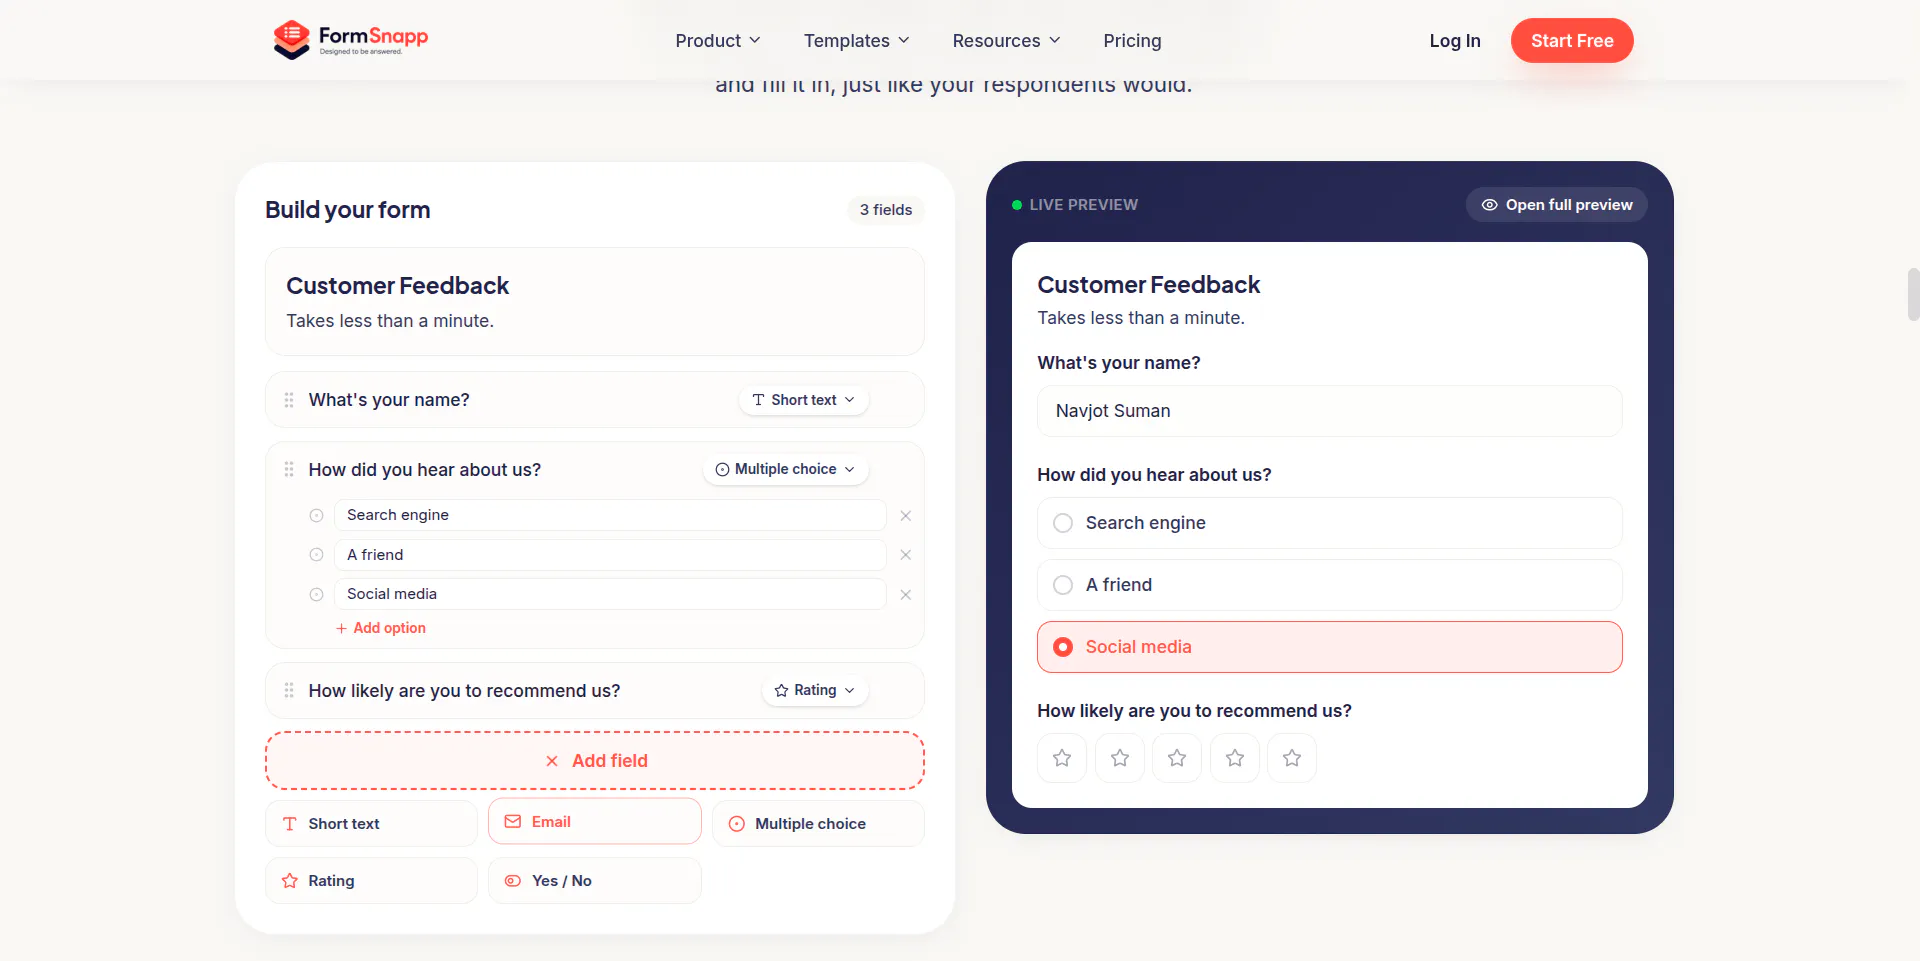1920x961 pixels.
Task: Grab the drag handle for "What's your name?"
Action: [289, 400]
